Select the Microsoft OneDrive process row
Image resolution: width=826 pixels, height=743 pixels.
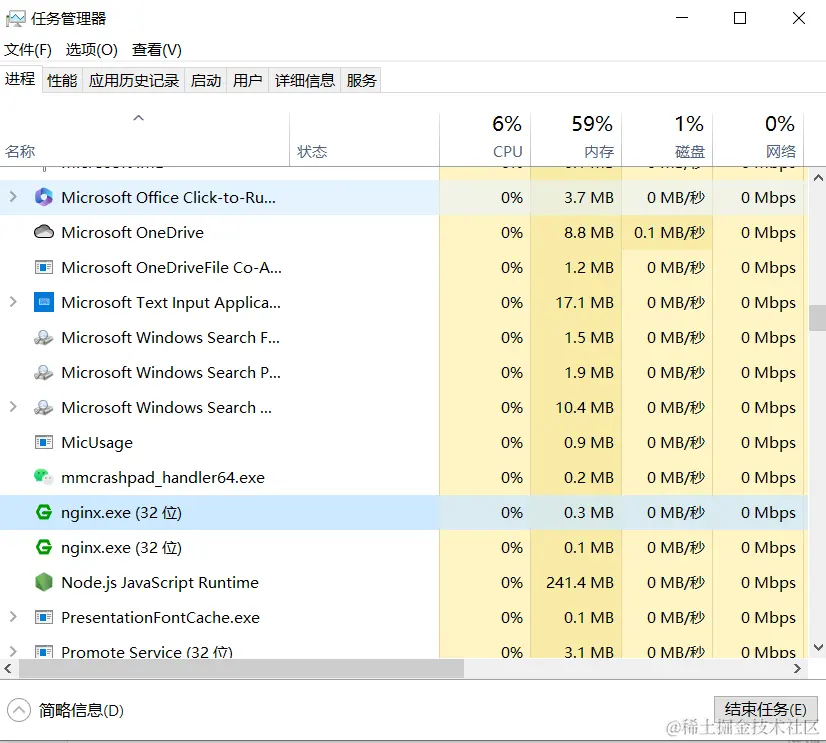point(404,232)
